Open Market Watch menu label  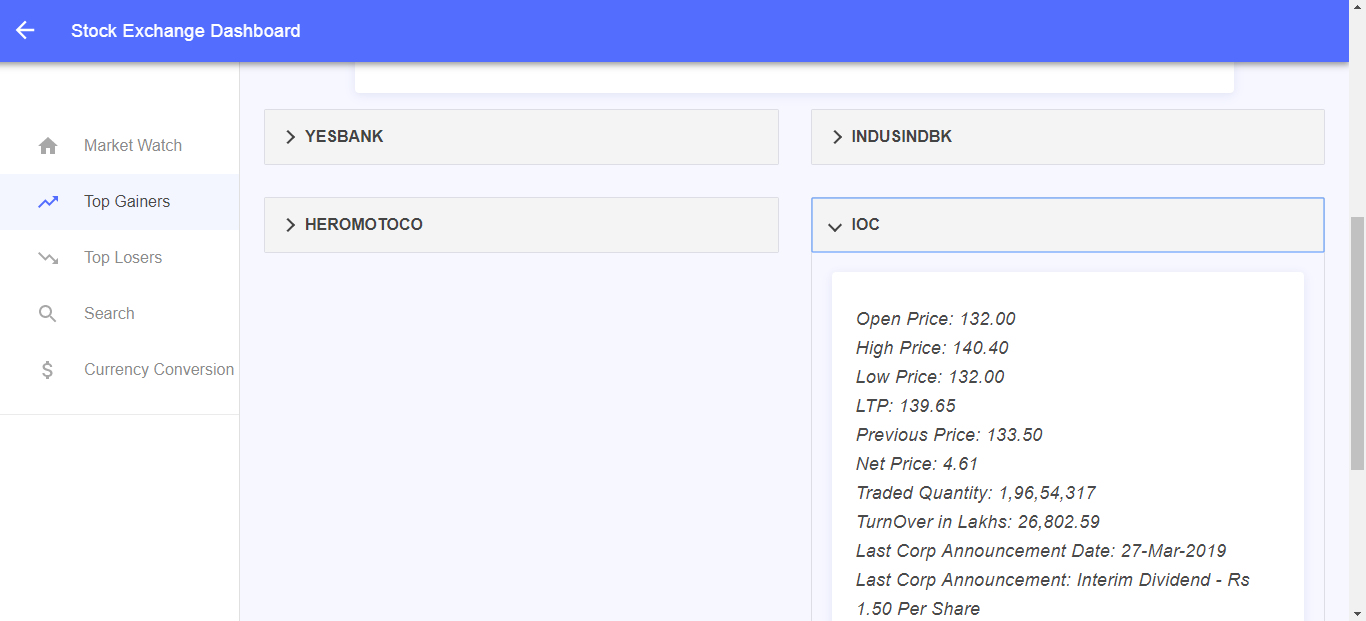(133, 146)
